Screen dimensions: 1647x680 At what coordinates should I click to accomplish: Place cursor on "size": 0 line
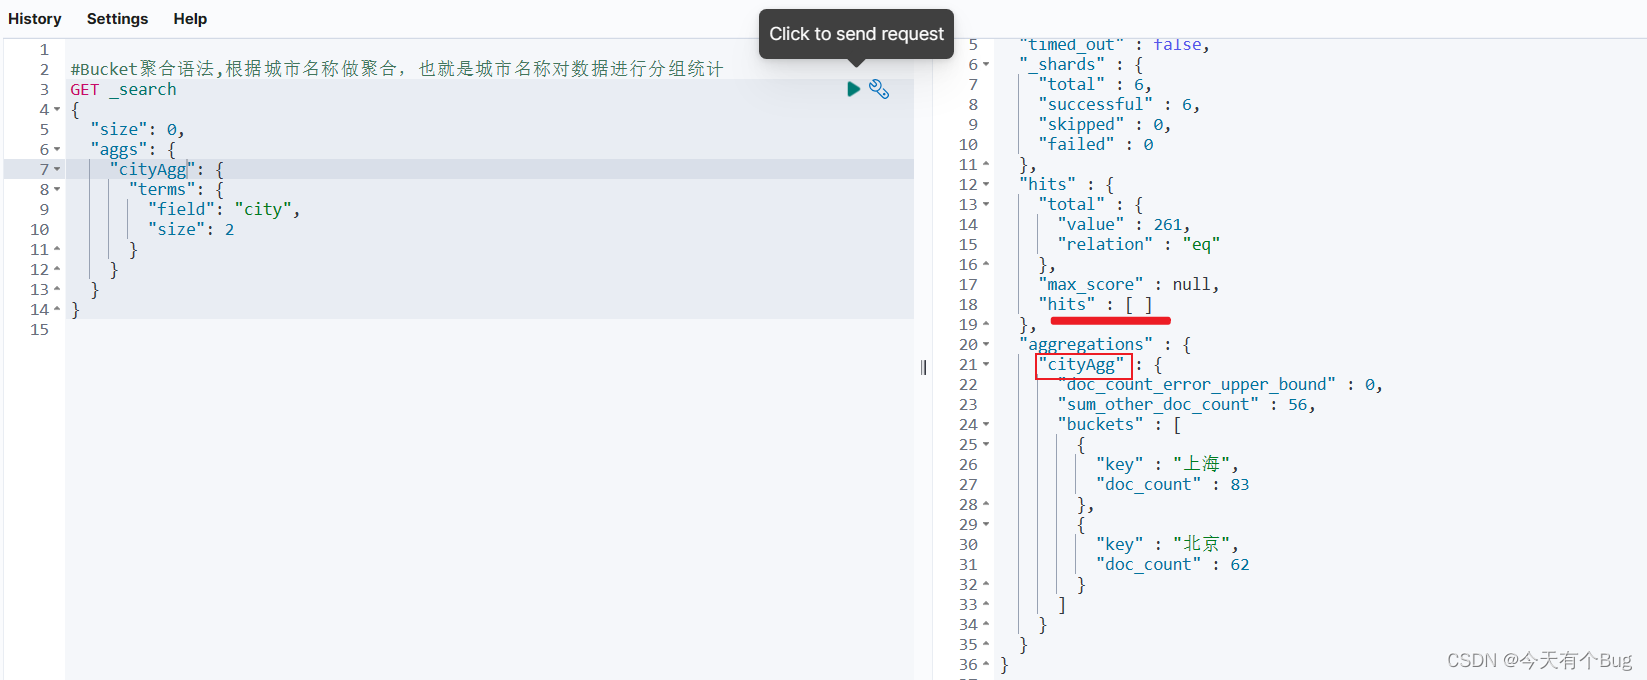click(137, 129)
